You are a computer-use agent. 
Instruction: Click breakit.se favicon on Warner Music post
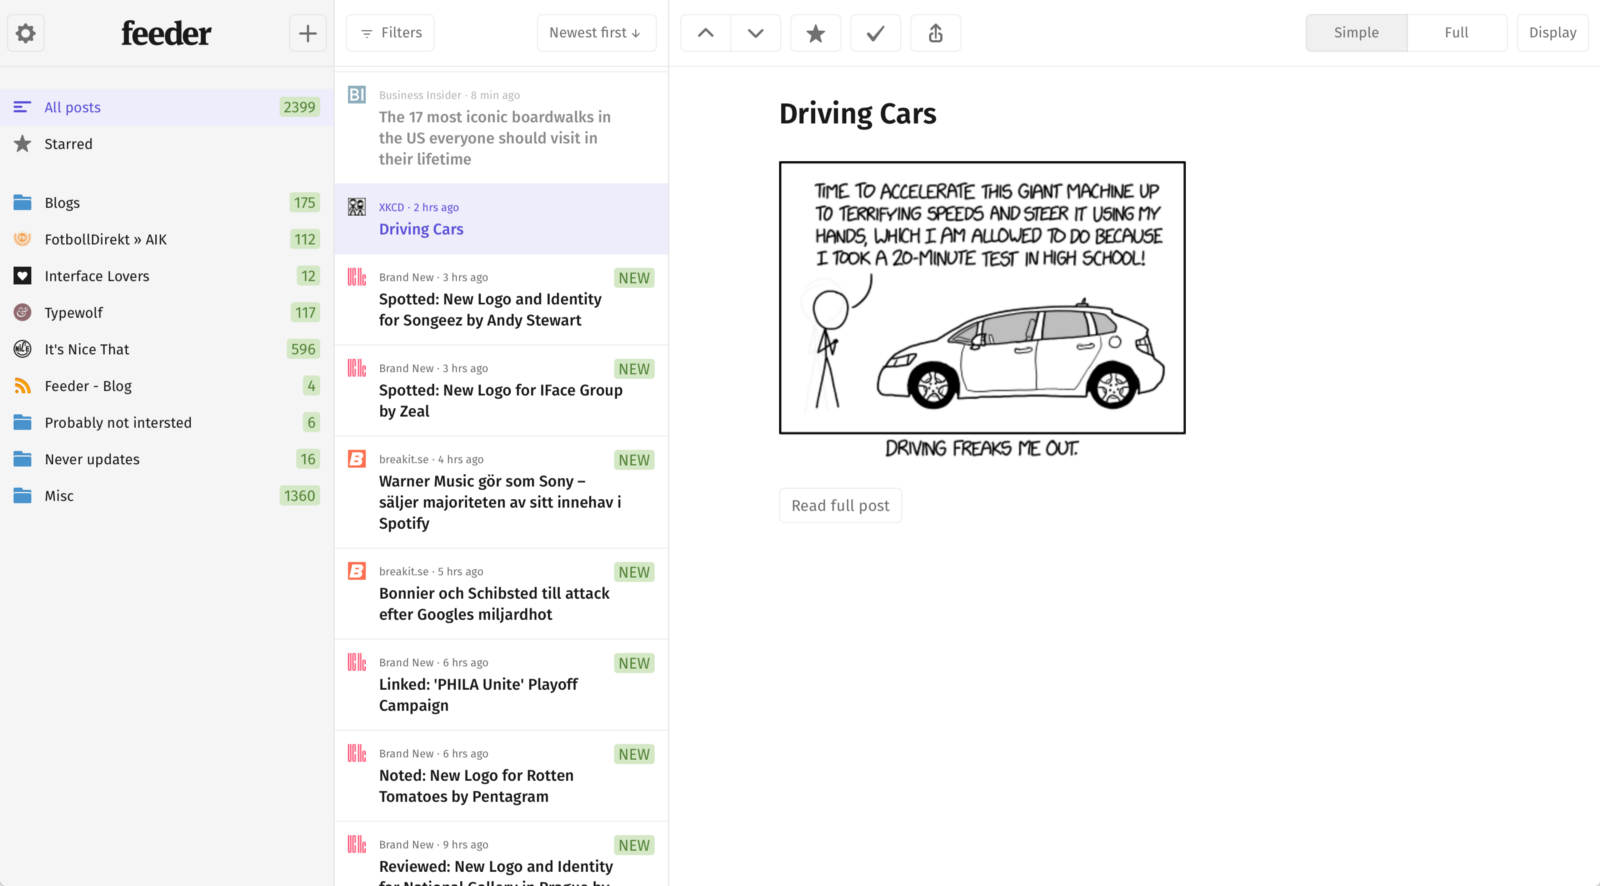pyautogui.click(x=357, y=459)
